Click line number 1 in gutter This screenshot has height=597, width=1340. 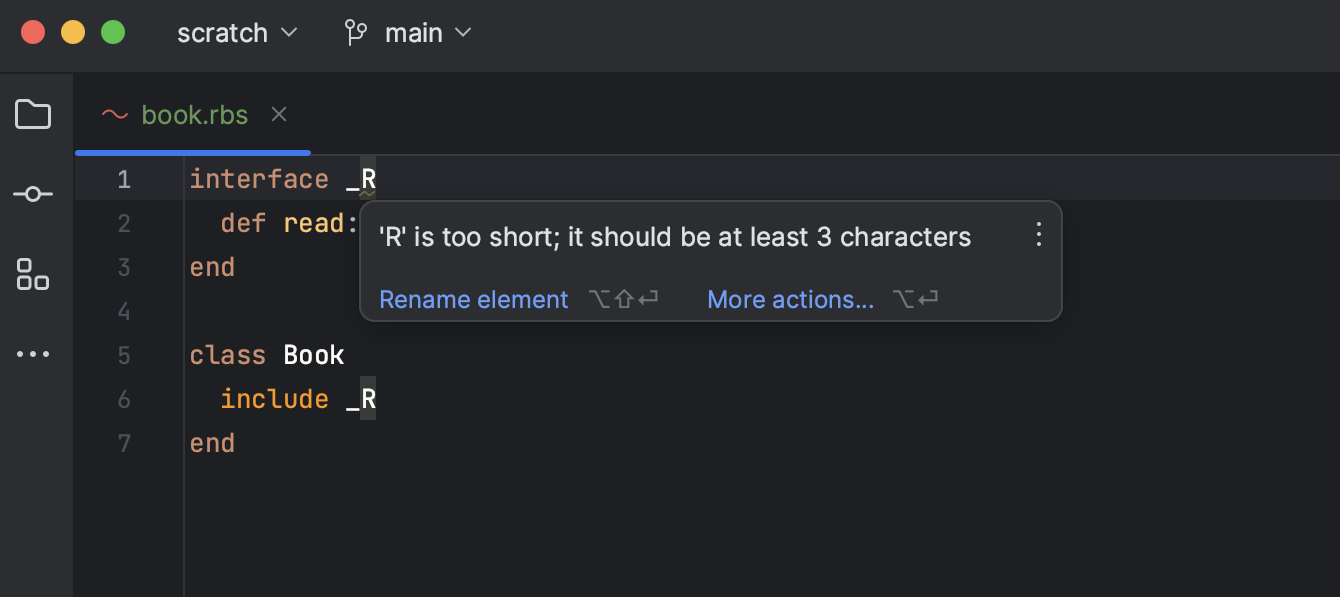point(124,179)
